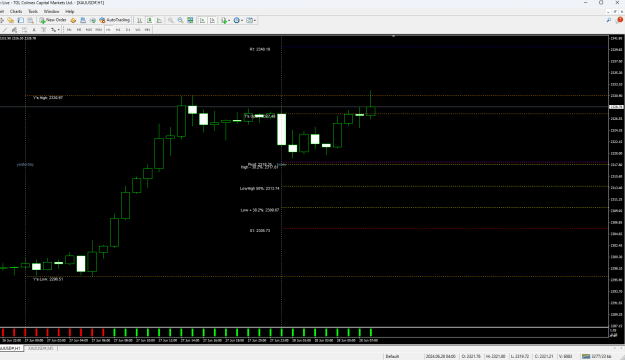This screenshot has width=625, height=360.
Task: Open the Tools menu
Action: tap(33, 12)
